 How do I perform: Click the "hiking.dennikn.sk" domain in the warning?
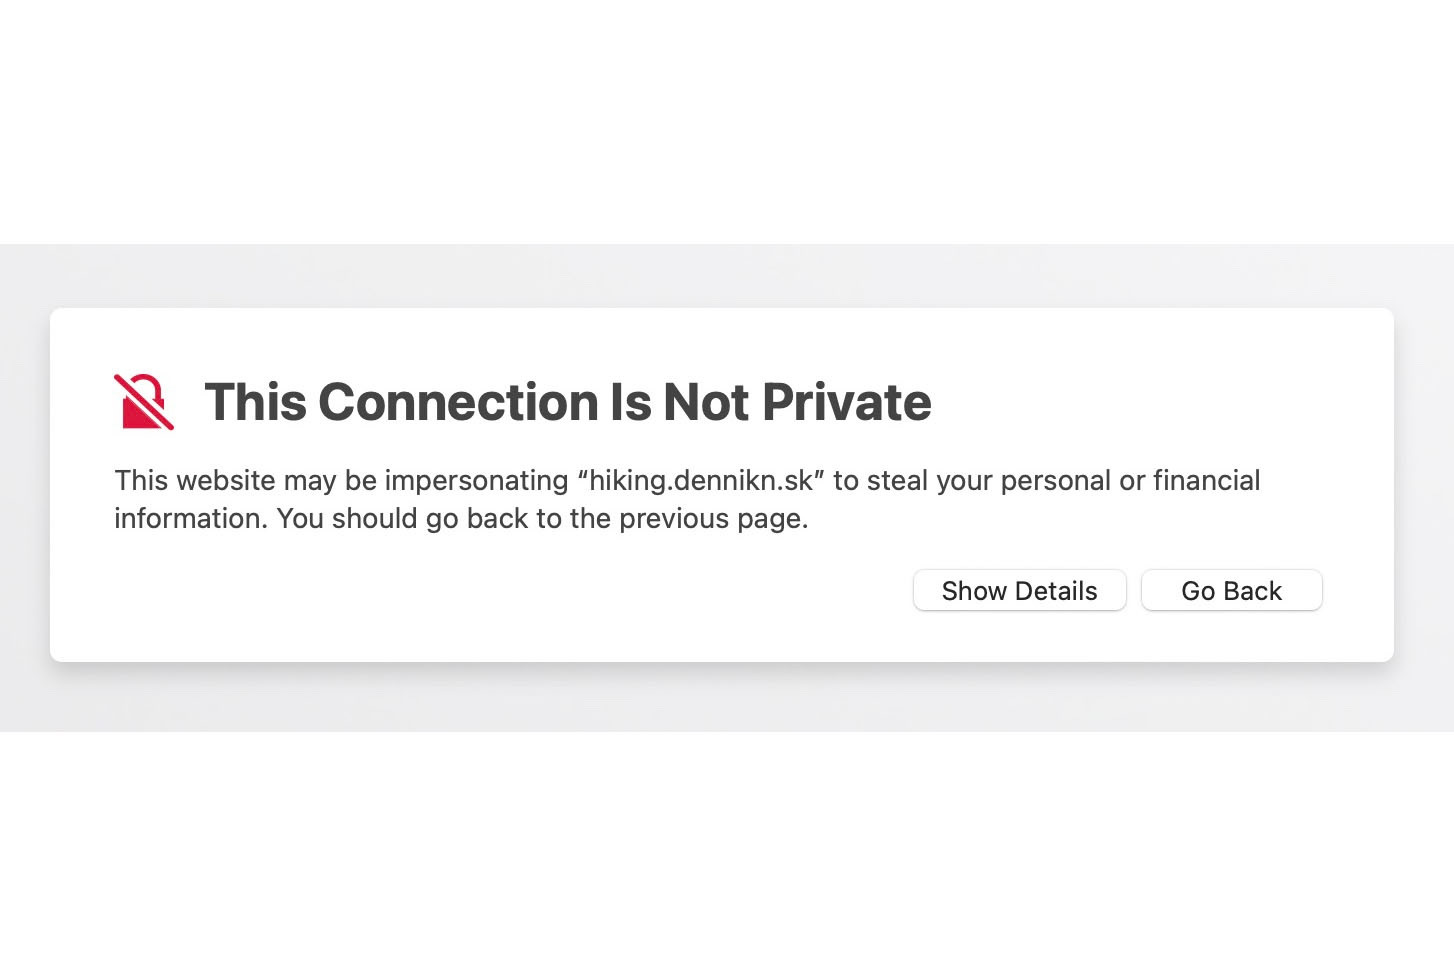pos(701,481)
